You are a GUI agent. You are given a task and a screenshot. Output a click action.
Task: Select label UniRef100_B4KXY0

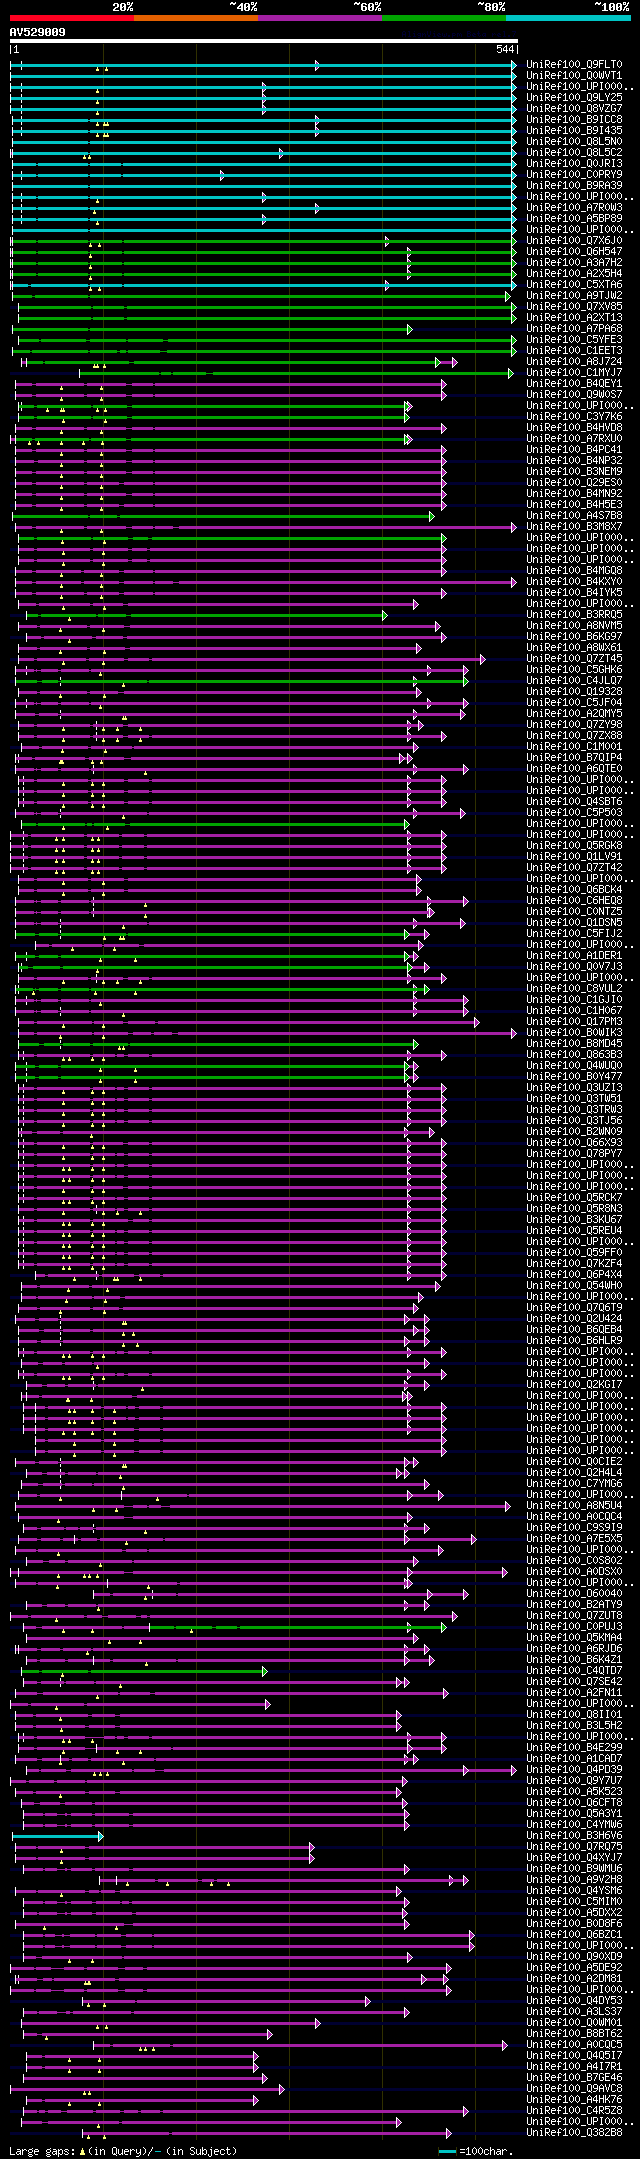(574, 582)
